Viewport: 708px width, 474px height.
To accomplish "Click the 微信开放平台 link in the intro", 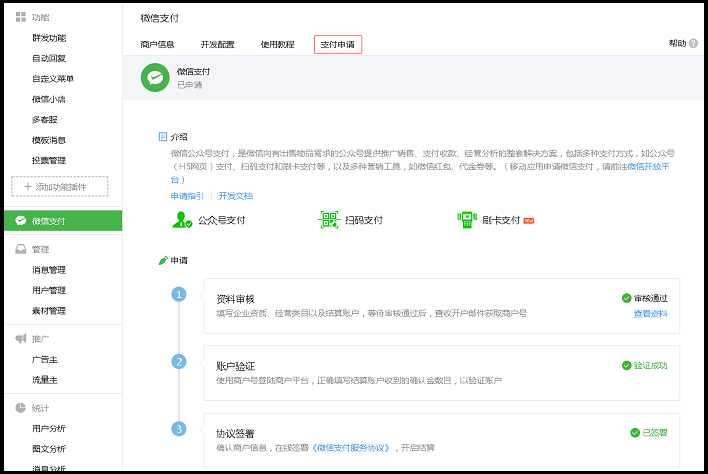I will point(648,167).
